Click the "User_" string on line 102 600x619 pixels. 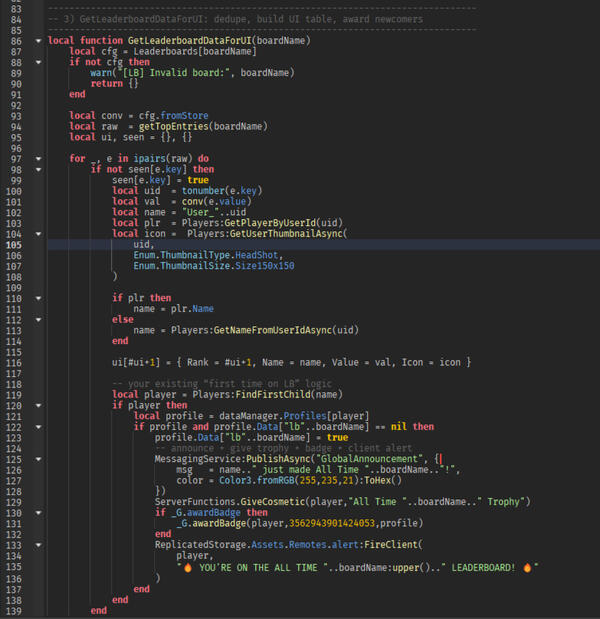coord(201,212)
